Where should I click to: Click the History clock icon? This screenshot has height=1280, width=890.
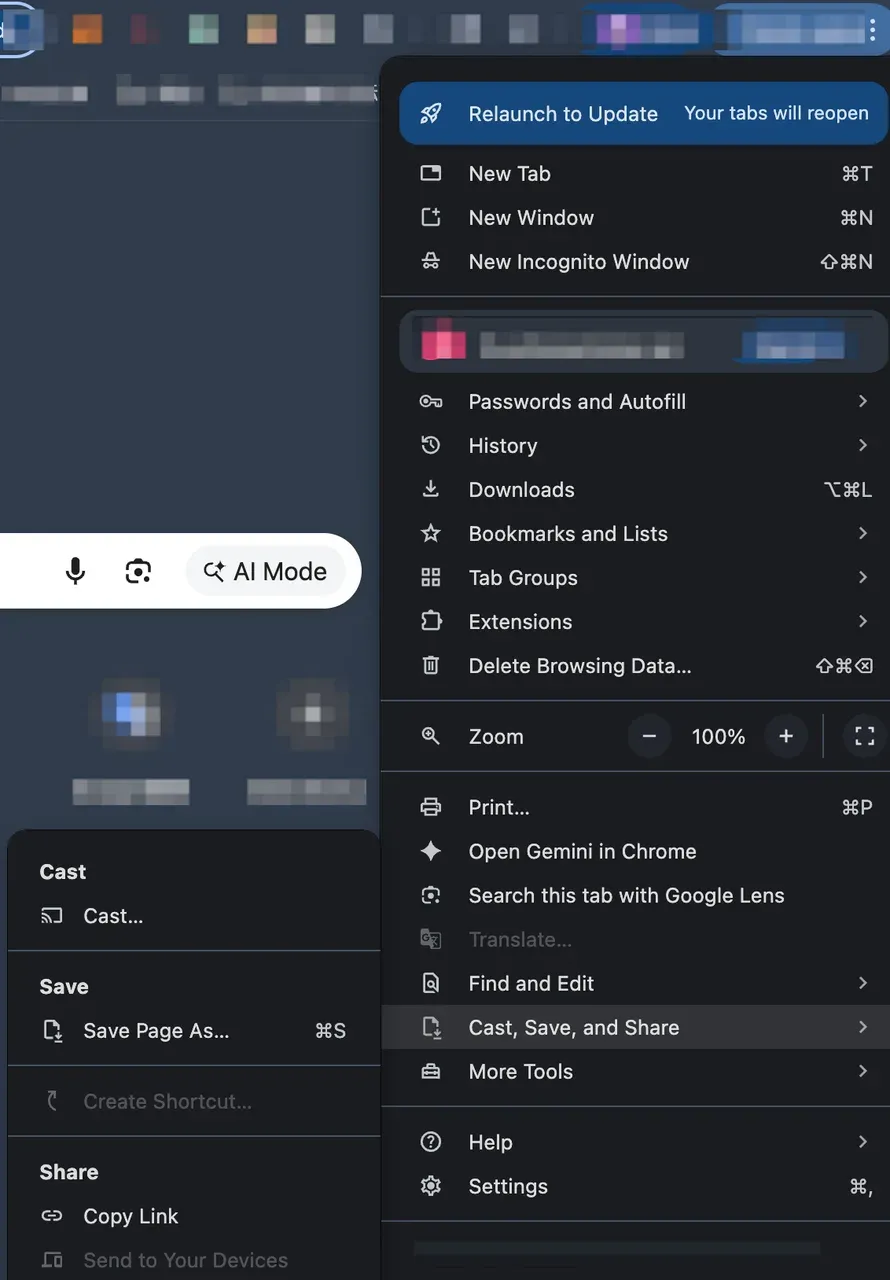(x=431, y=446)
